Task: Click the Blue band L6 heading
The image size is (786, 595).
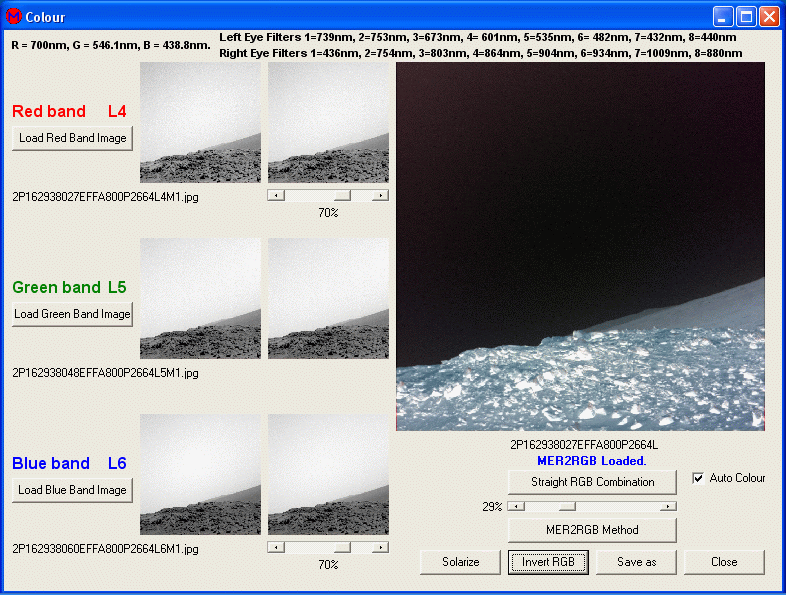Action: 69,463
